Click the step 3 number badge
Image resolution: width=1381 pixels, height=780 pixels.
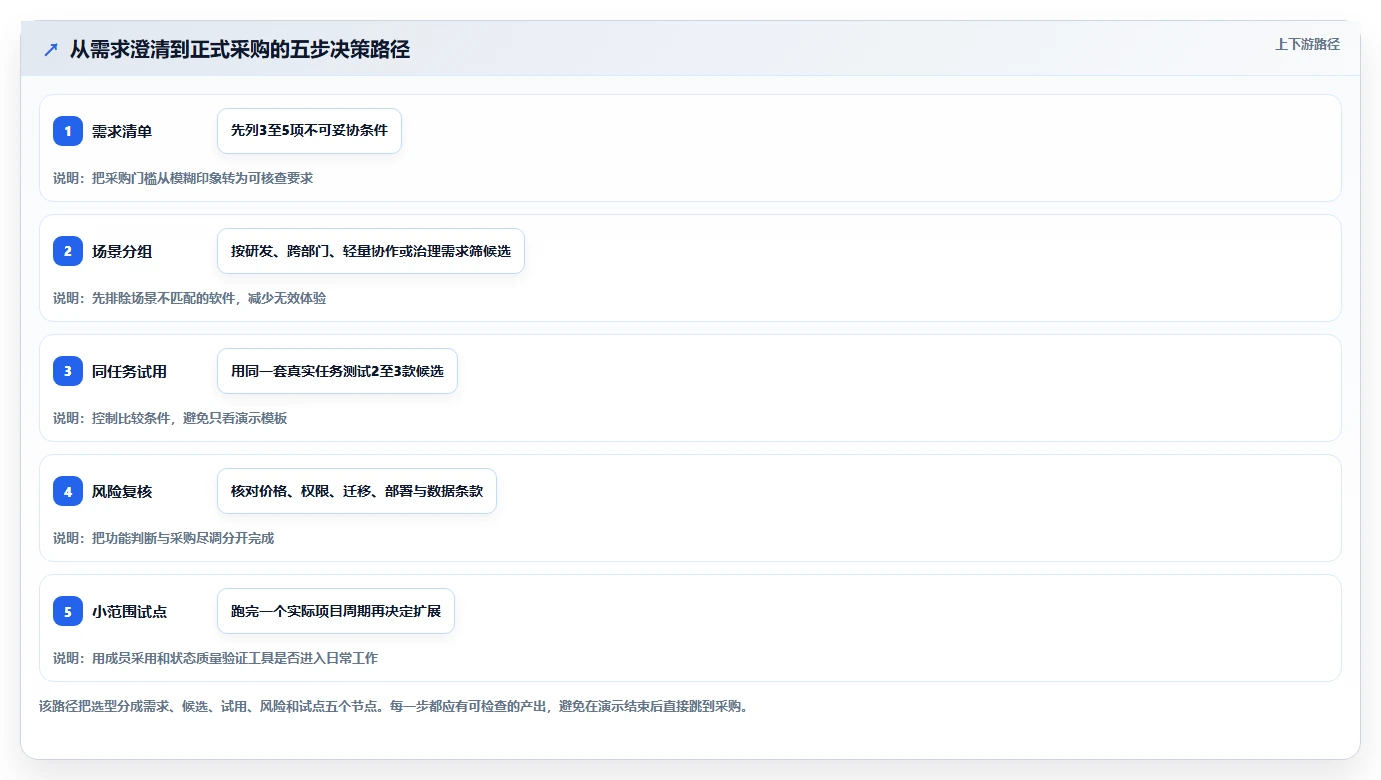(x=68, y=371)
